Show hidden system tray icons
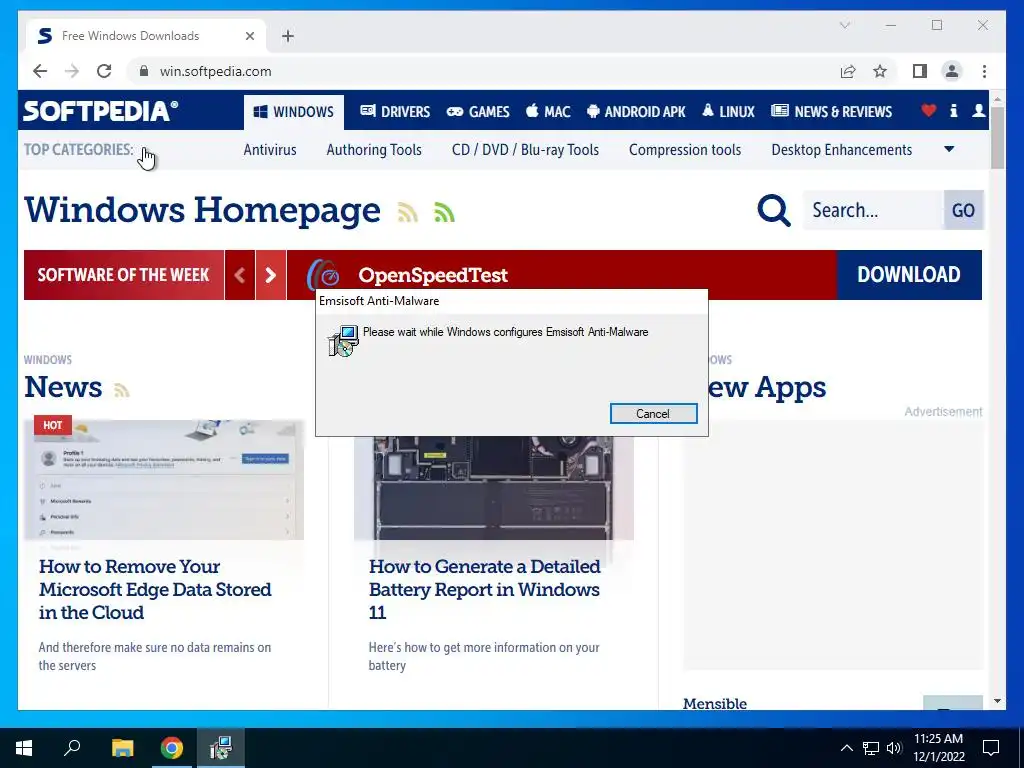This screenshot has width=1024, height=768. 846,748
